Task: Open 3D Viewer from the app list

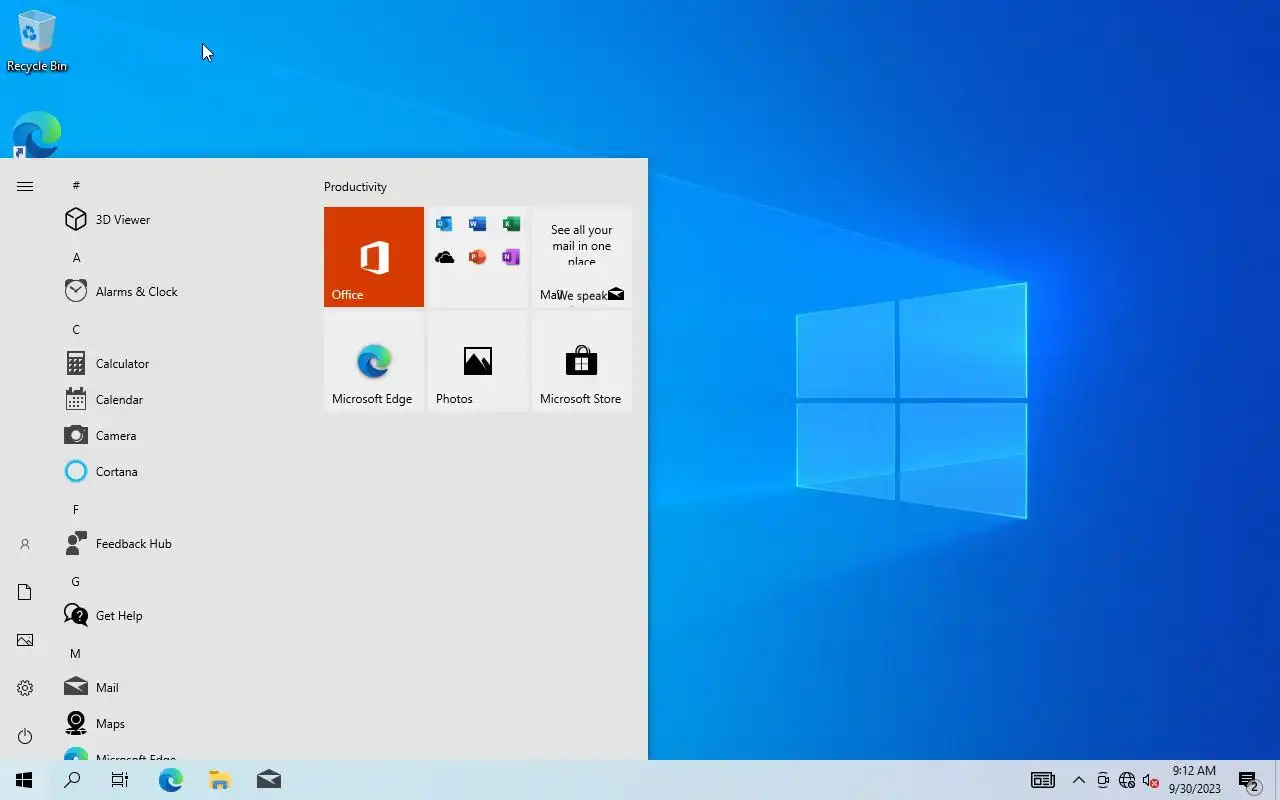Action: coord(182,220)
